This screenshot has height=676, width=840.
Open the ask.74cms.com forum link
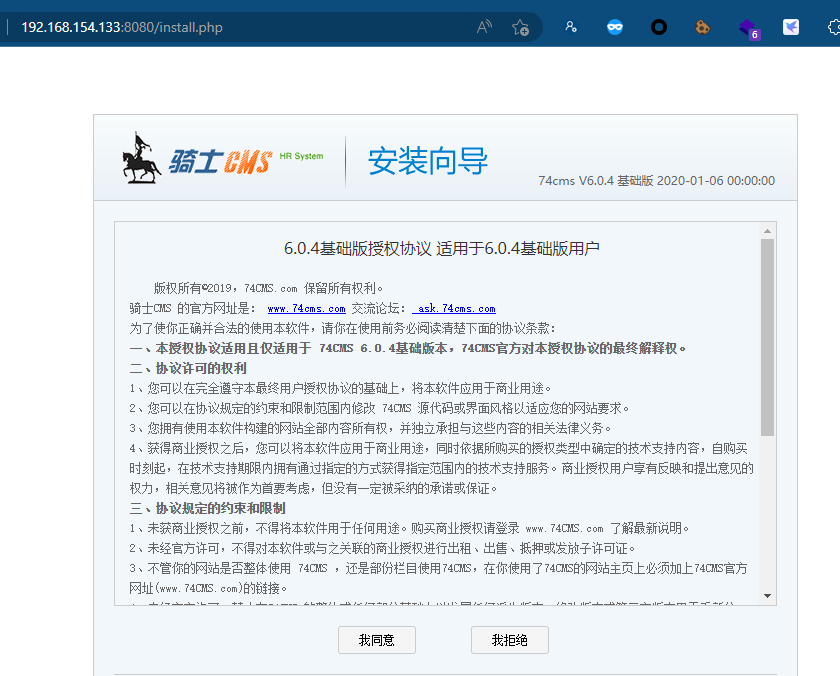tap(454, 309)
